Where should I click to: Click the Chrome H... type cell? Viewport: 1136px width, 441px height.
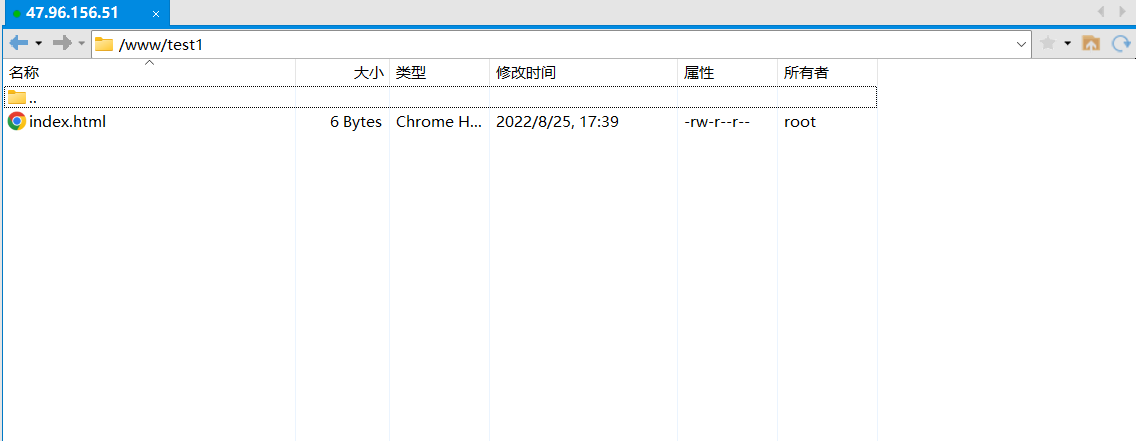[x=438, y=122]
